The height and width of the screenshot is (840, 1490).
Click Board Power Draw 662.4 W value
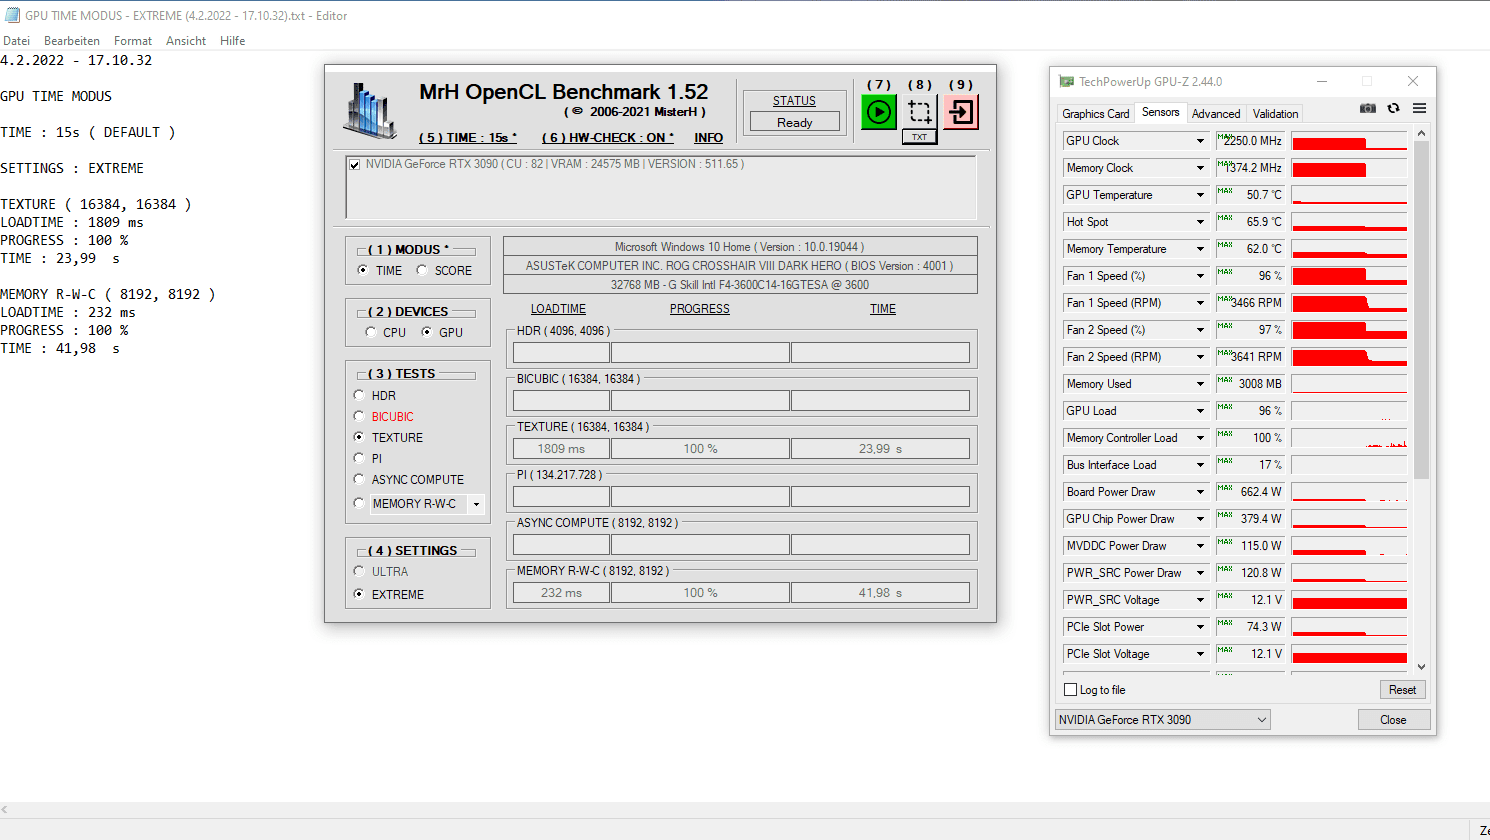[1250, 492]
